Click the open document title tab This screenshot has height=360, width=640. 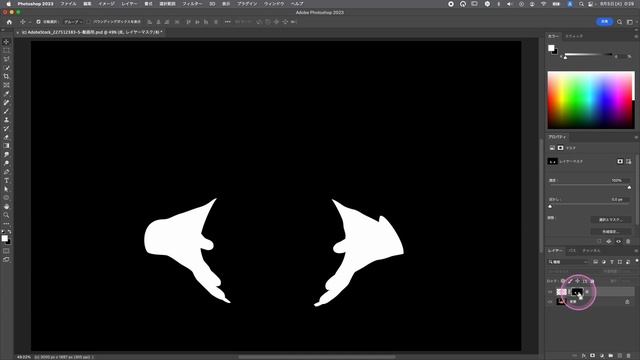tap(91, 32)
